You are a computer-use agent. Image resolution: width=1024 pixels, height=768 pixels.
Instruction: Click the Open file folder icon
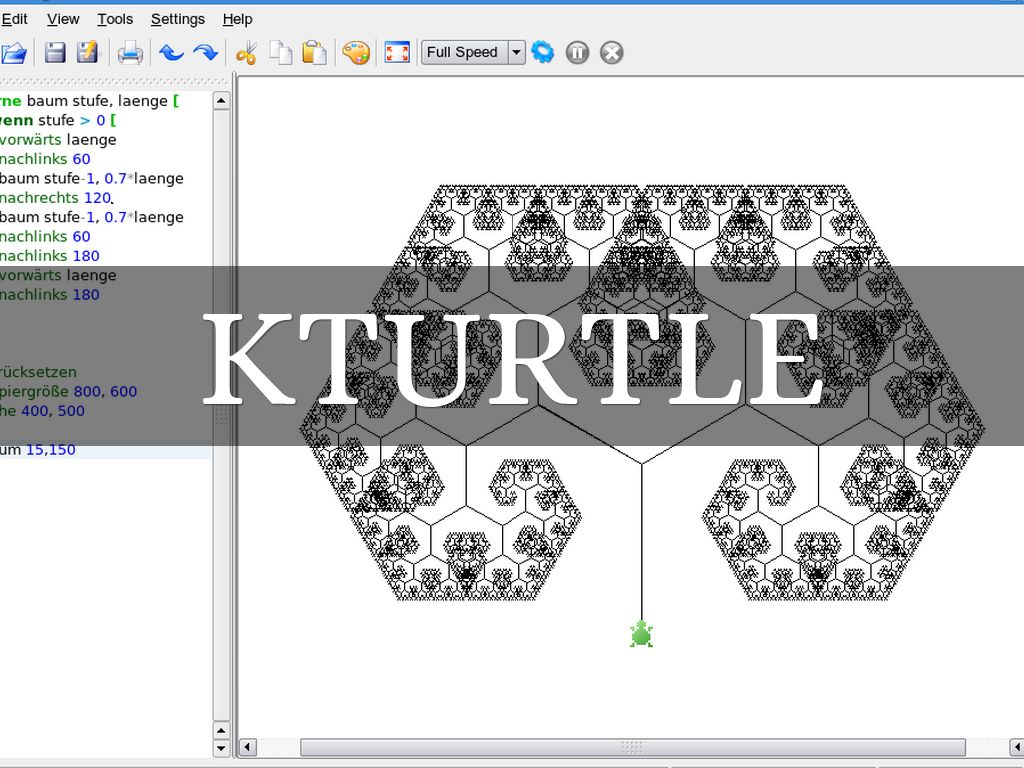coord(13,53)
